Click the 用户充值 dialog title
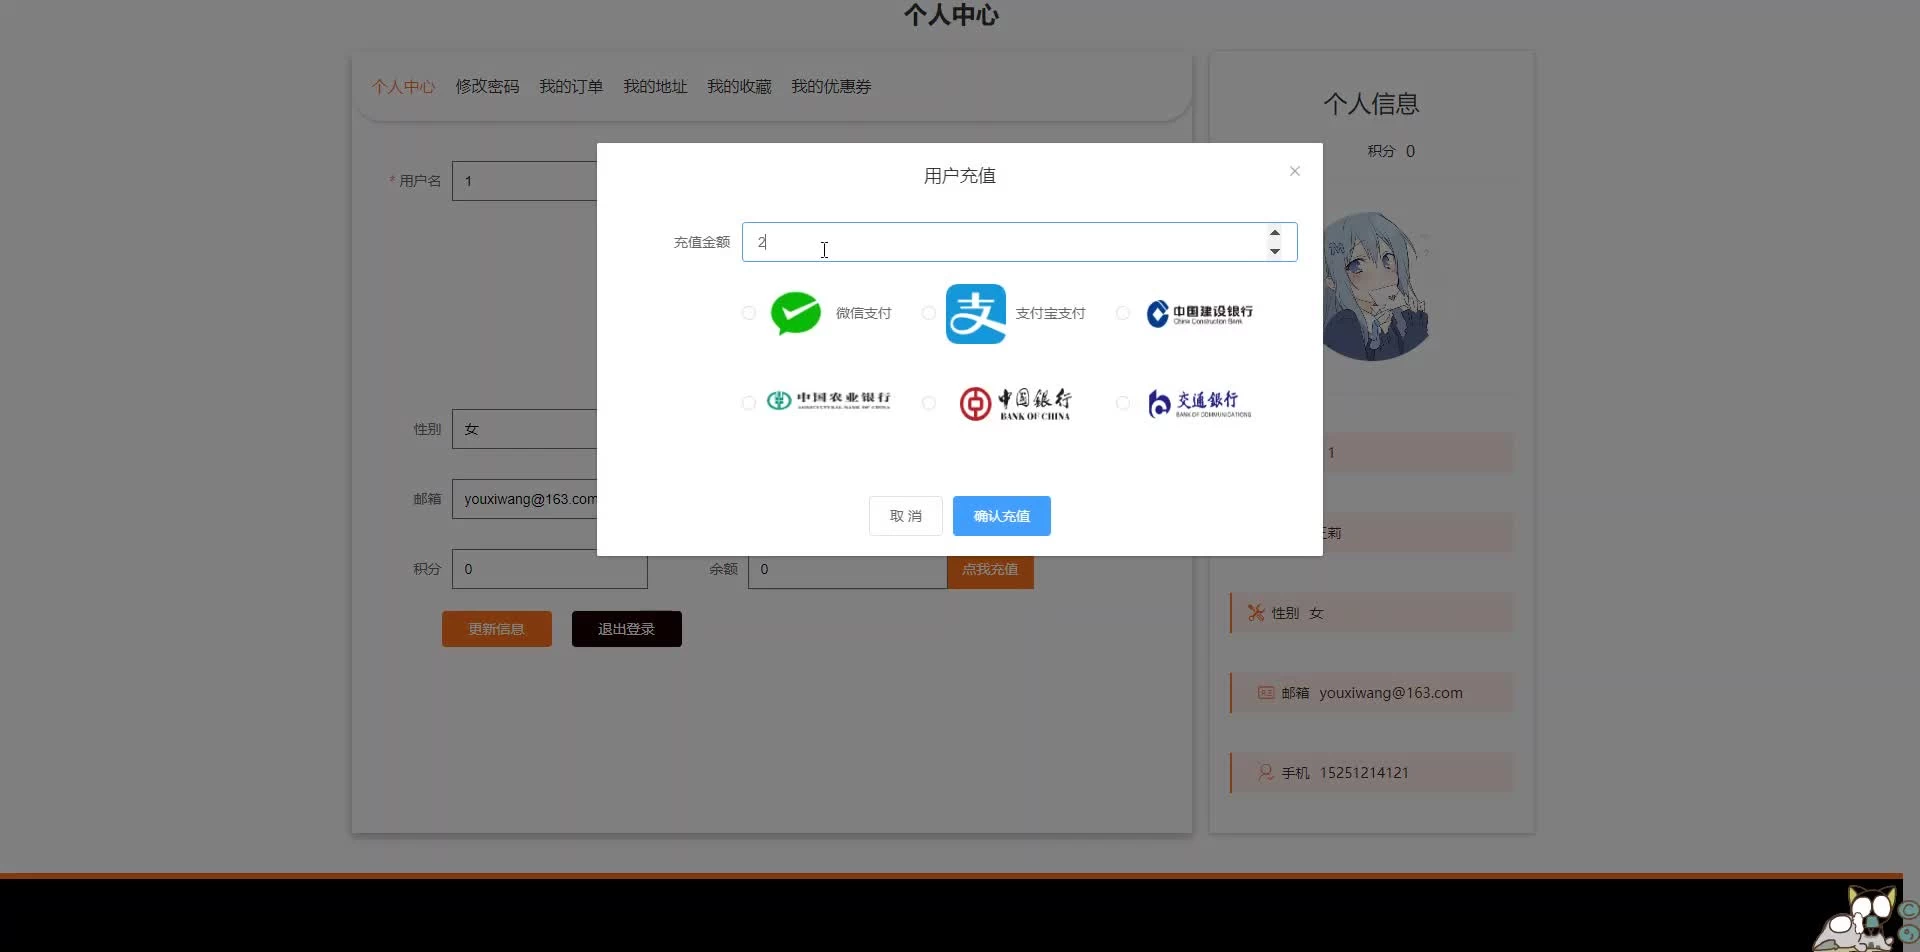The image size is (1920, 952). pyautogui.click(x=960, y=176)
